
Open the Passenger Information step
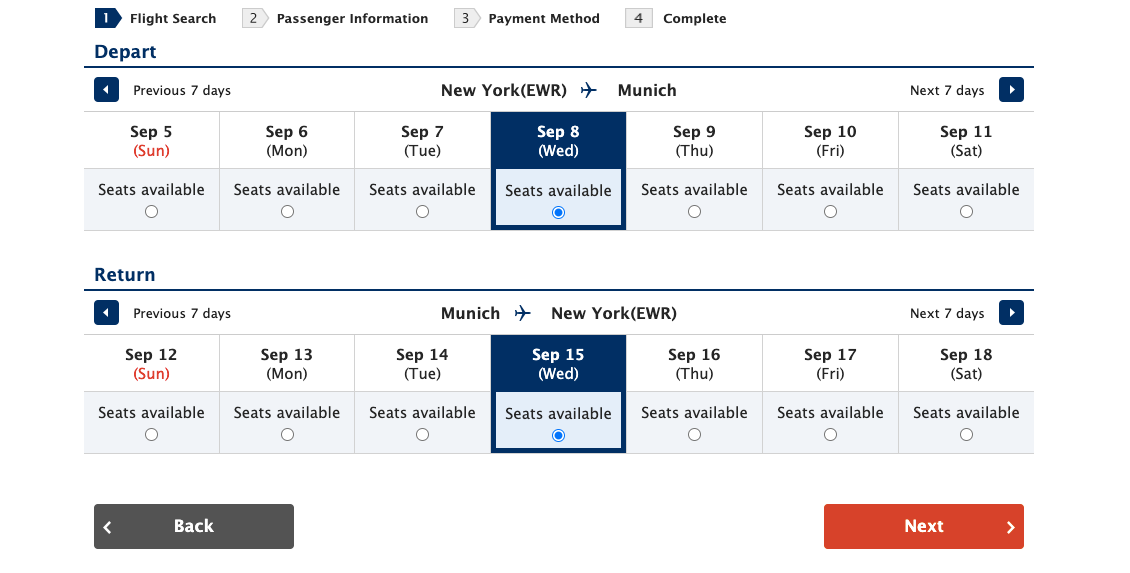[352, 18]
